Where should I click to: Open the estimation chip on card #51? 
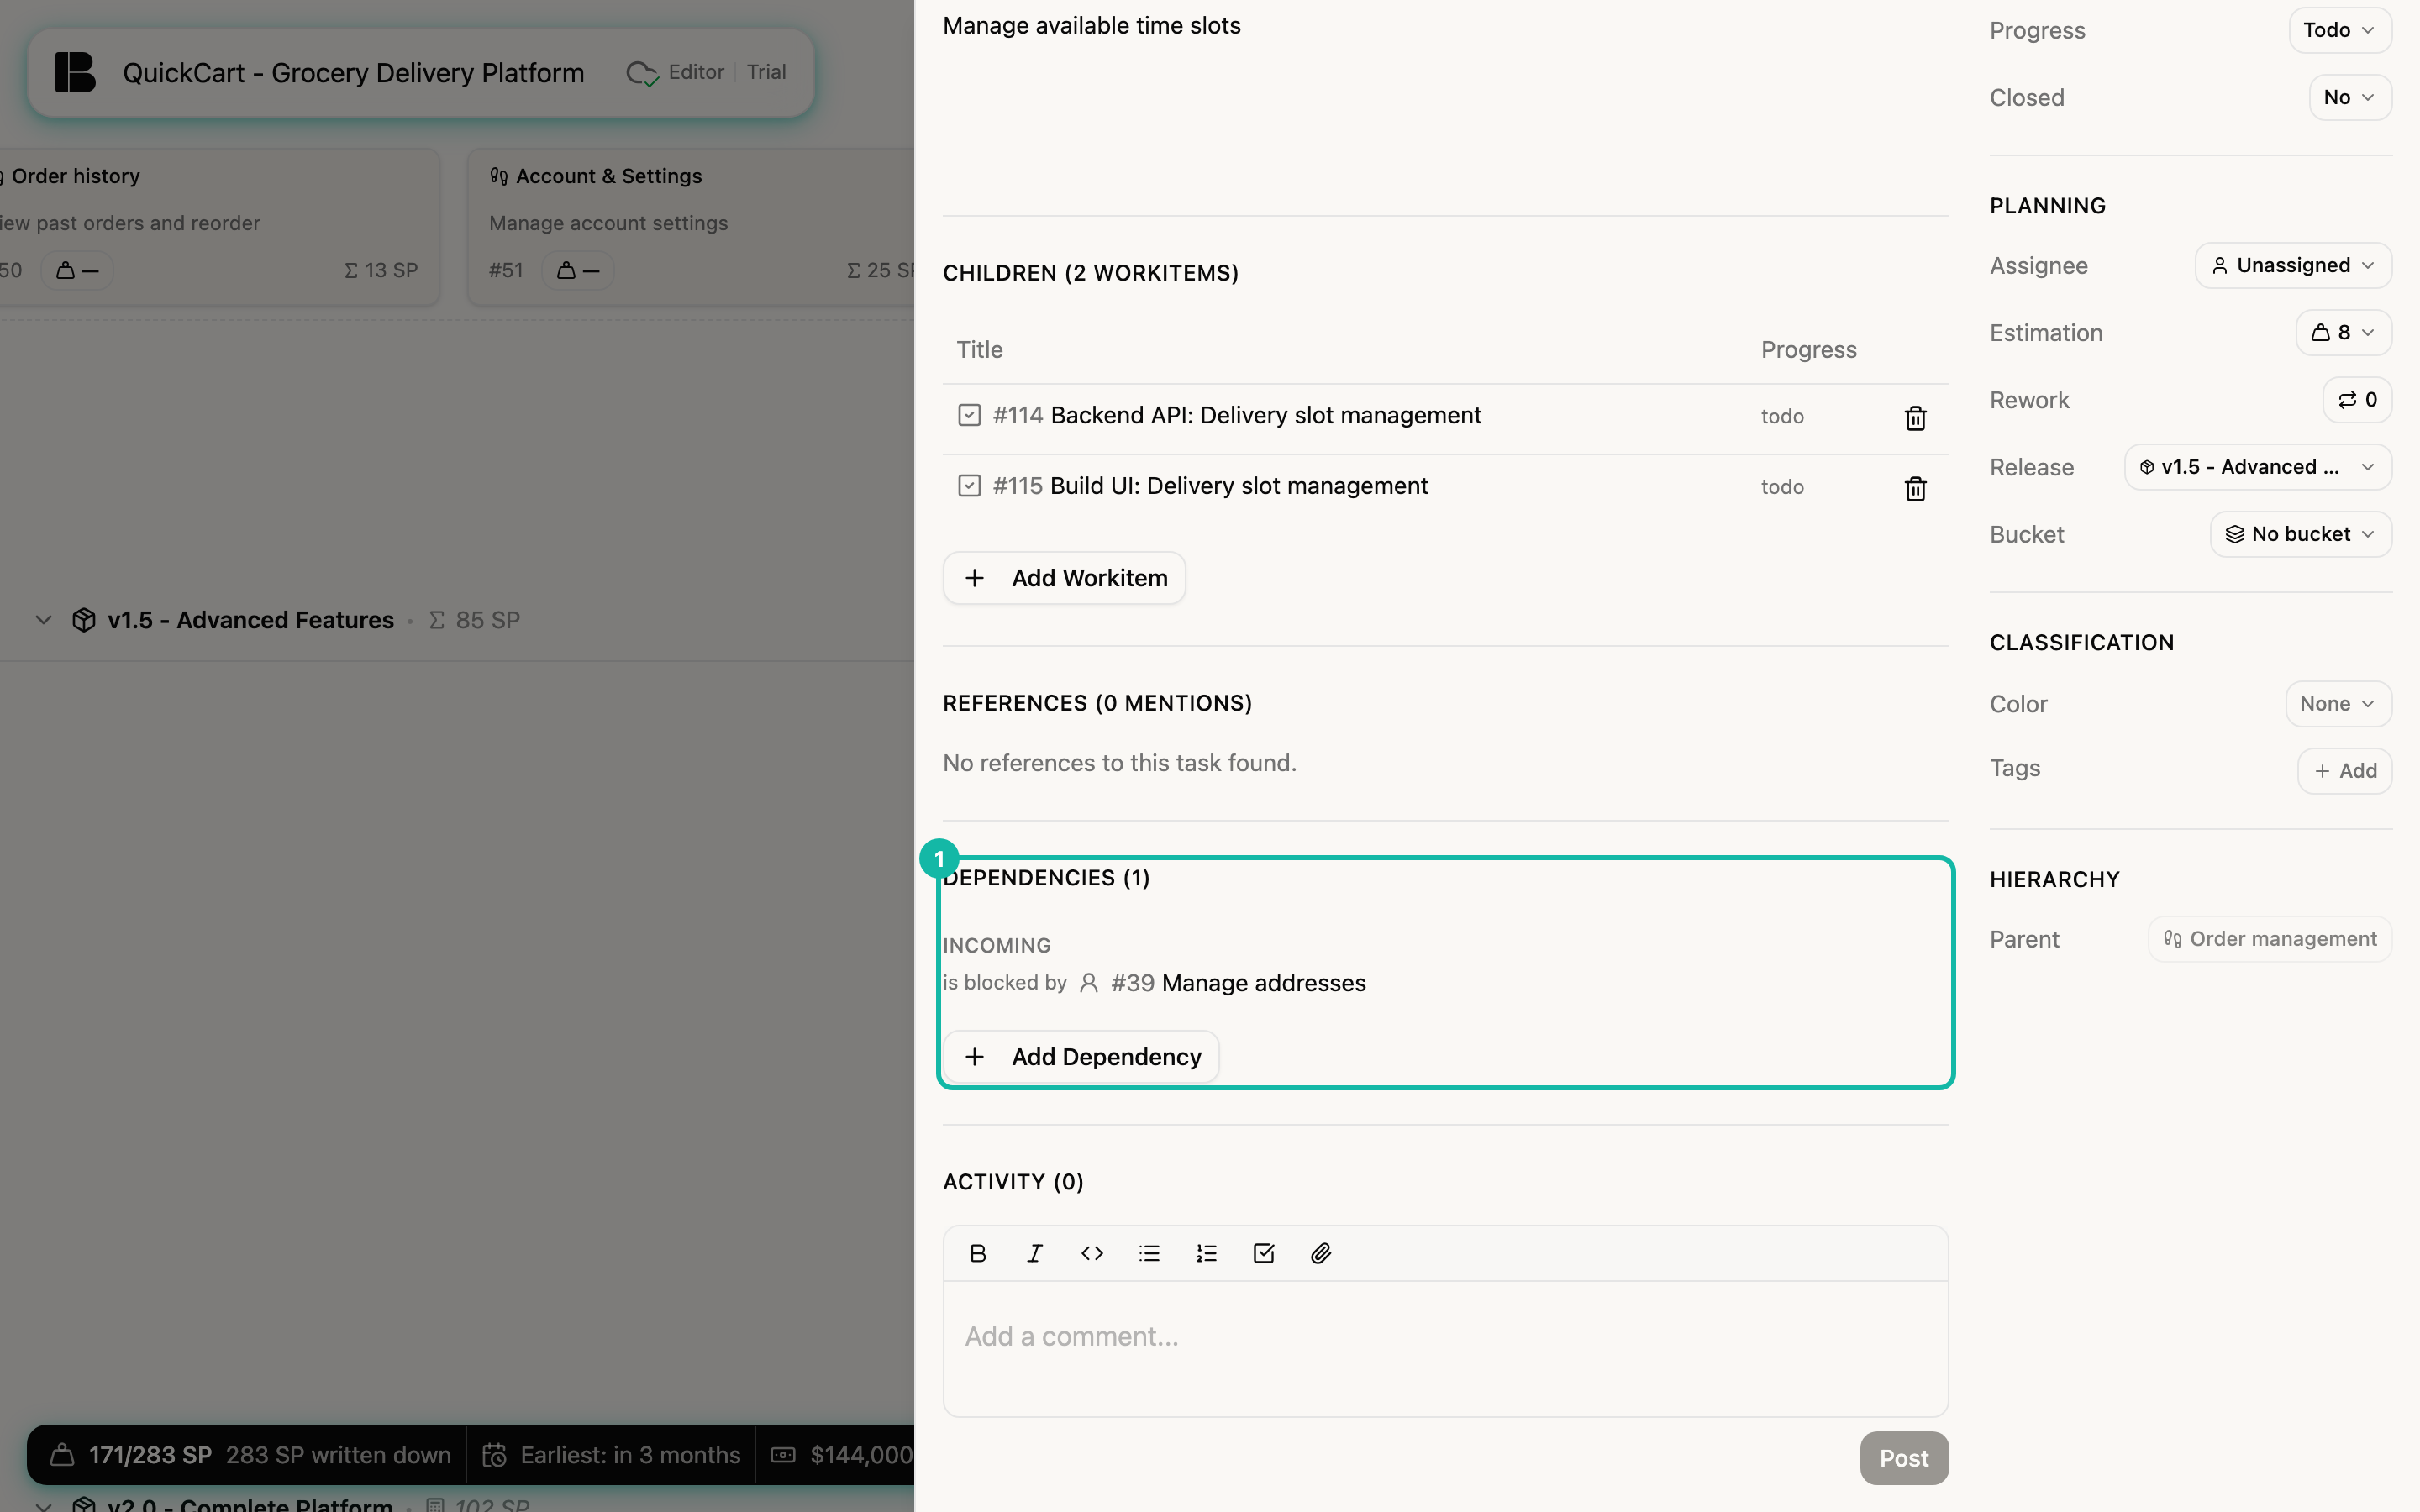point(577,270)
